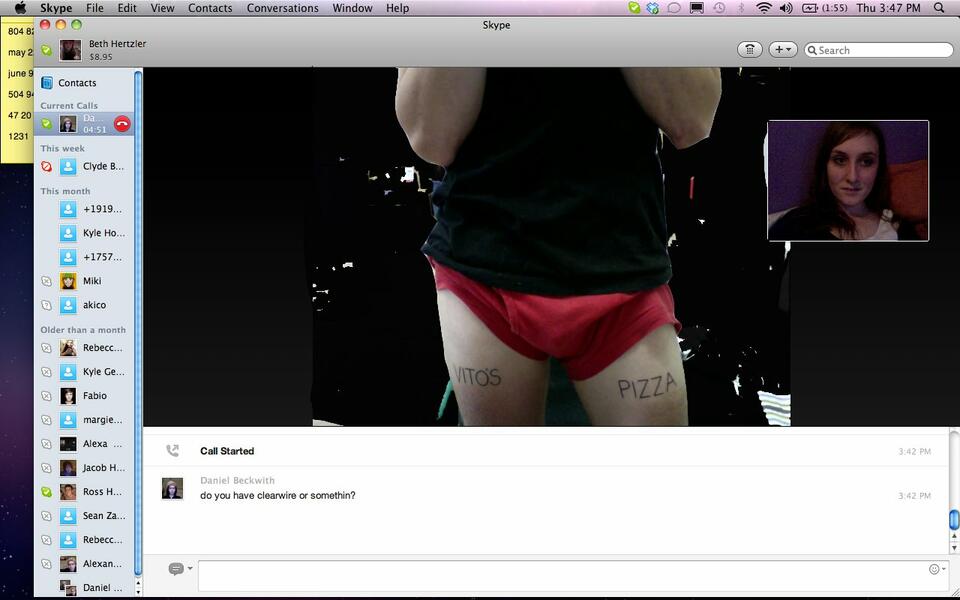Click the battery status (1:55)
This screenshot has height=600, width=960.
[824, 8]
